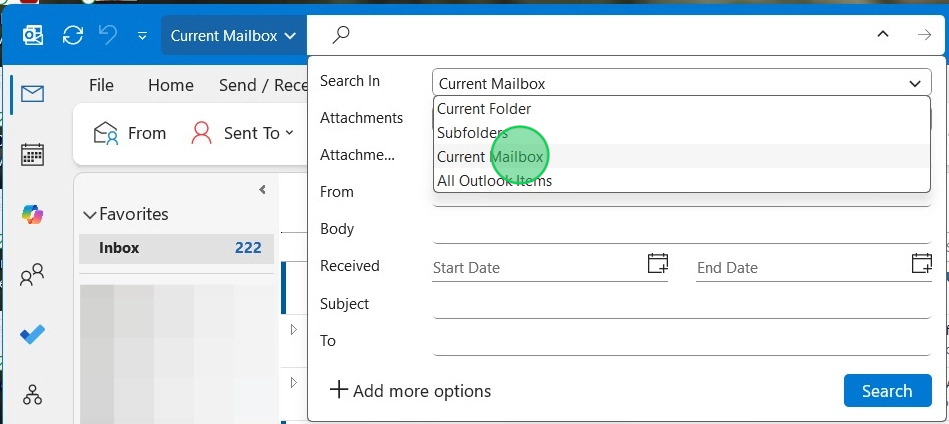Click the Outlook app icon in title bar

coord(33,35)
